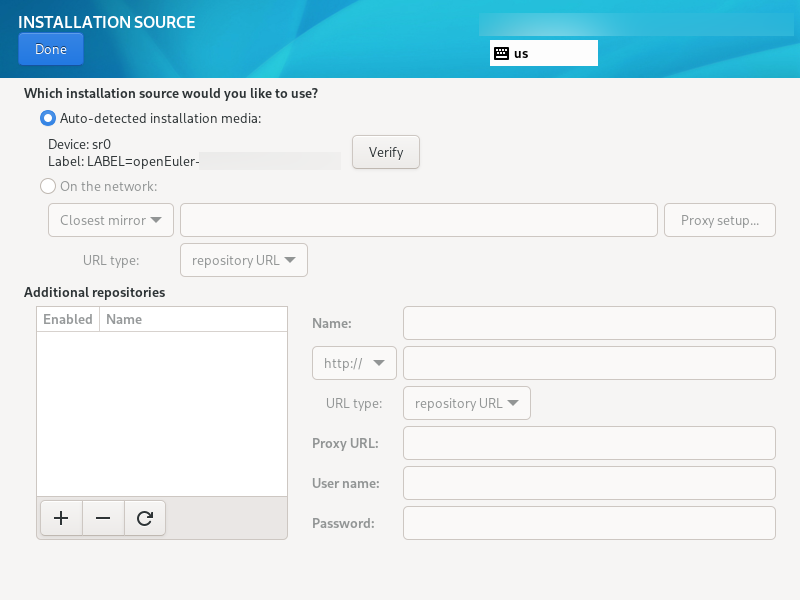Focus the repository Name input field
The height and width of the screenshot is (600, 800).
tap(589, 323)
